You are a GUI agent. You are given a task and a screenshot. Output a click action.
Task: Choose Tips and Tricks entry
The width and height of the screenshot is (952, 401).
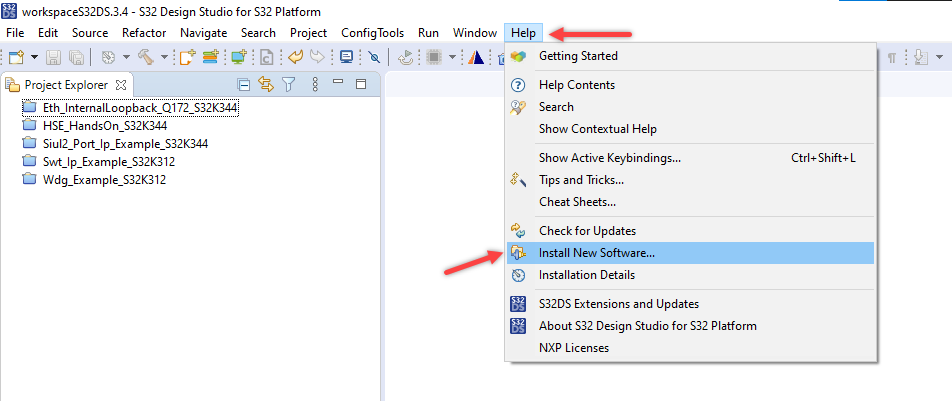coord(690,180)
